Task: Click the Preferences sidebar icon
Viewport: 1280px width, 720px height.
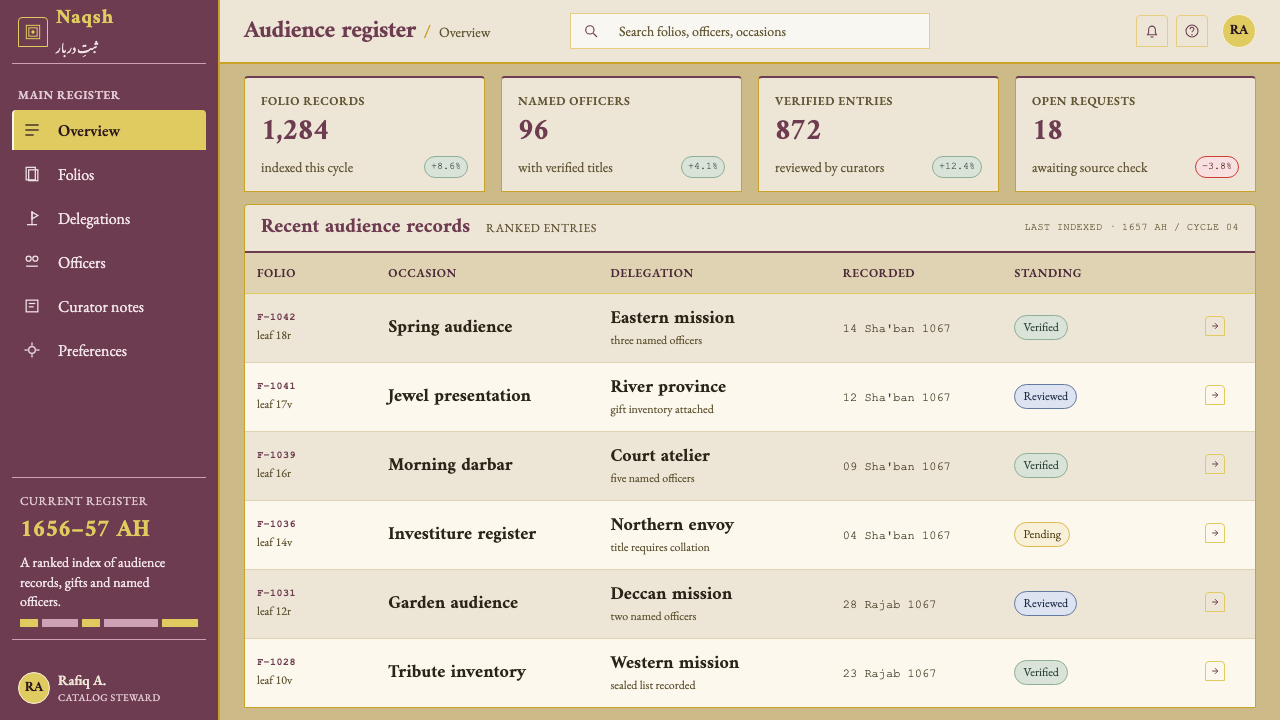Action: (32, 351)
